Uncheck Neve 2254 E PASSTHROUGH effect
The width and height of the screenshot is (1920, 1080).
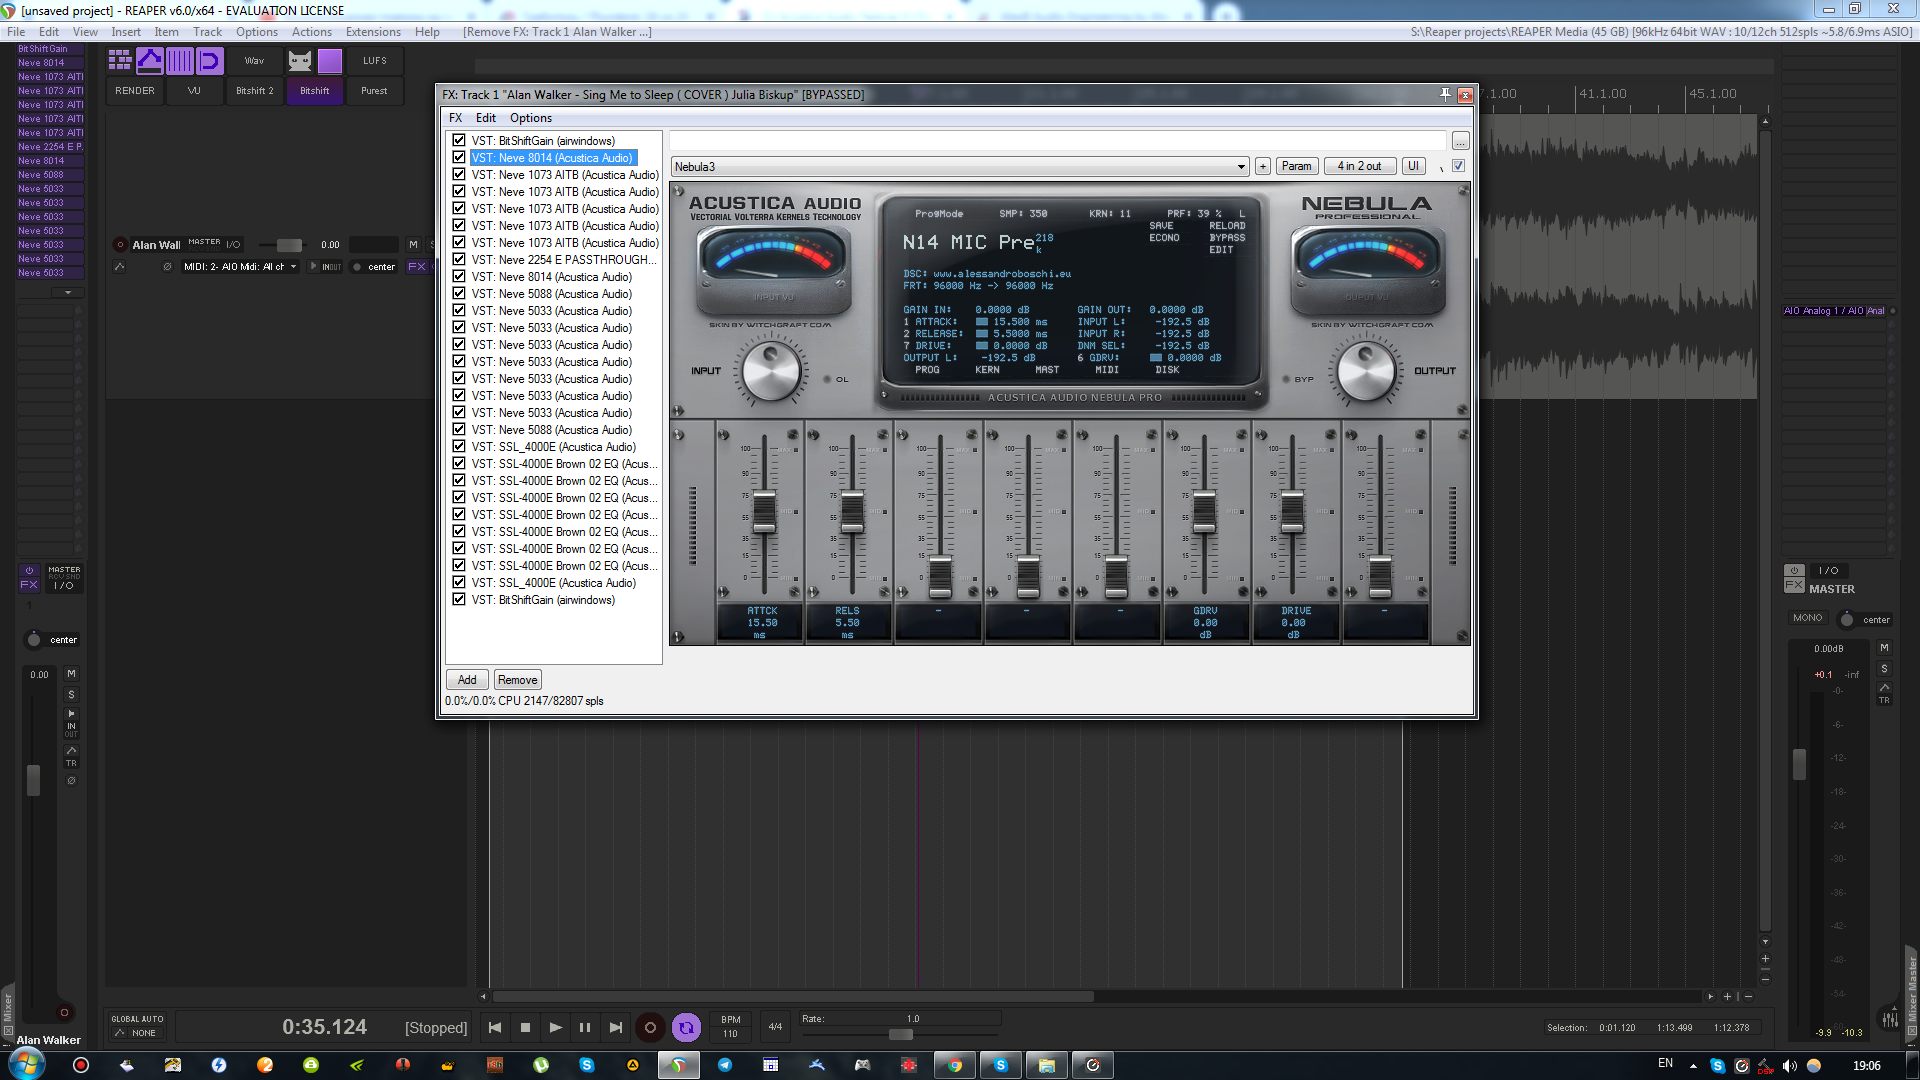pyautogui.click(x=459, y=260)
